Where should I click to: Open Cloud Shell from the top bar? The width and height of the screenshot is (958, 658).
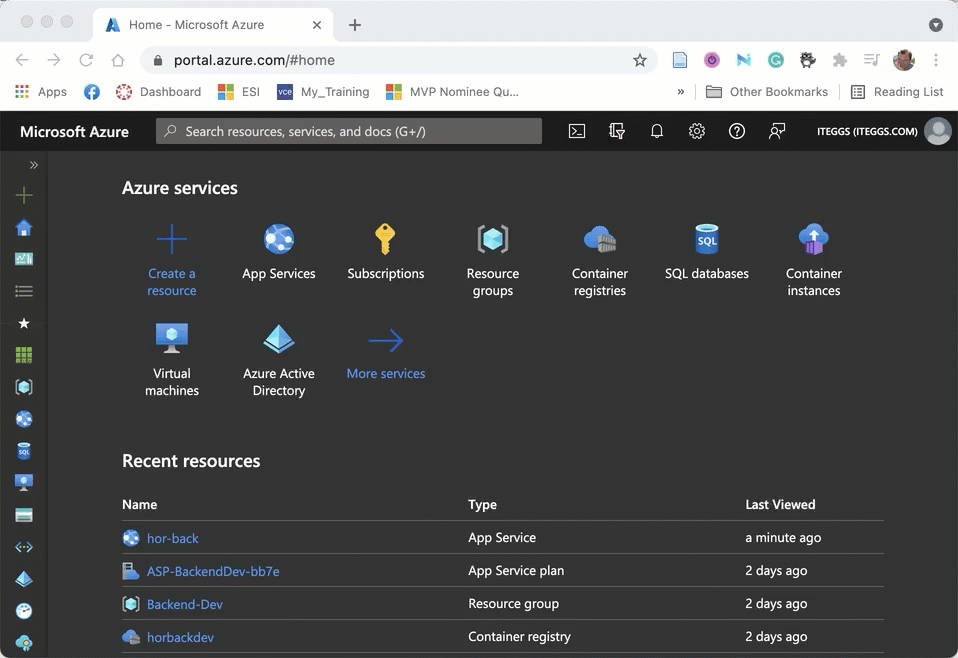pos(577,131)
